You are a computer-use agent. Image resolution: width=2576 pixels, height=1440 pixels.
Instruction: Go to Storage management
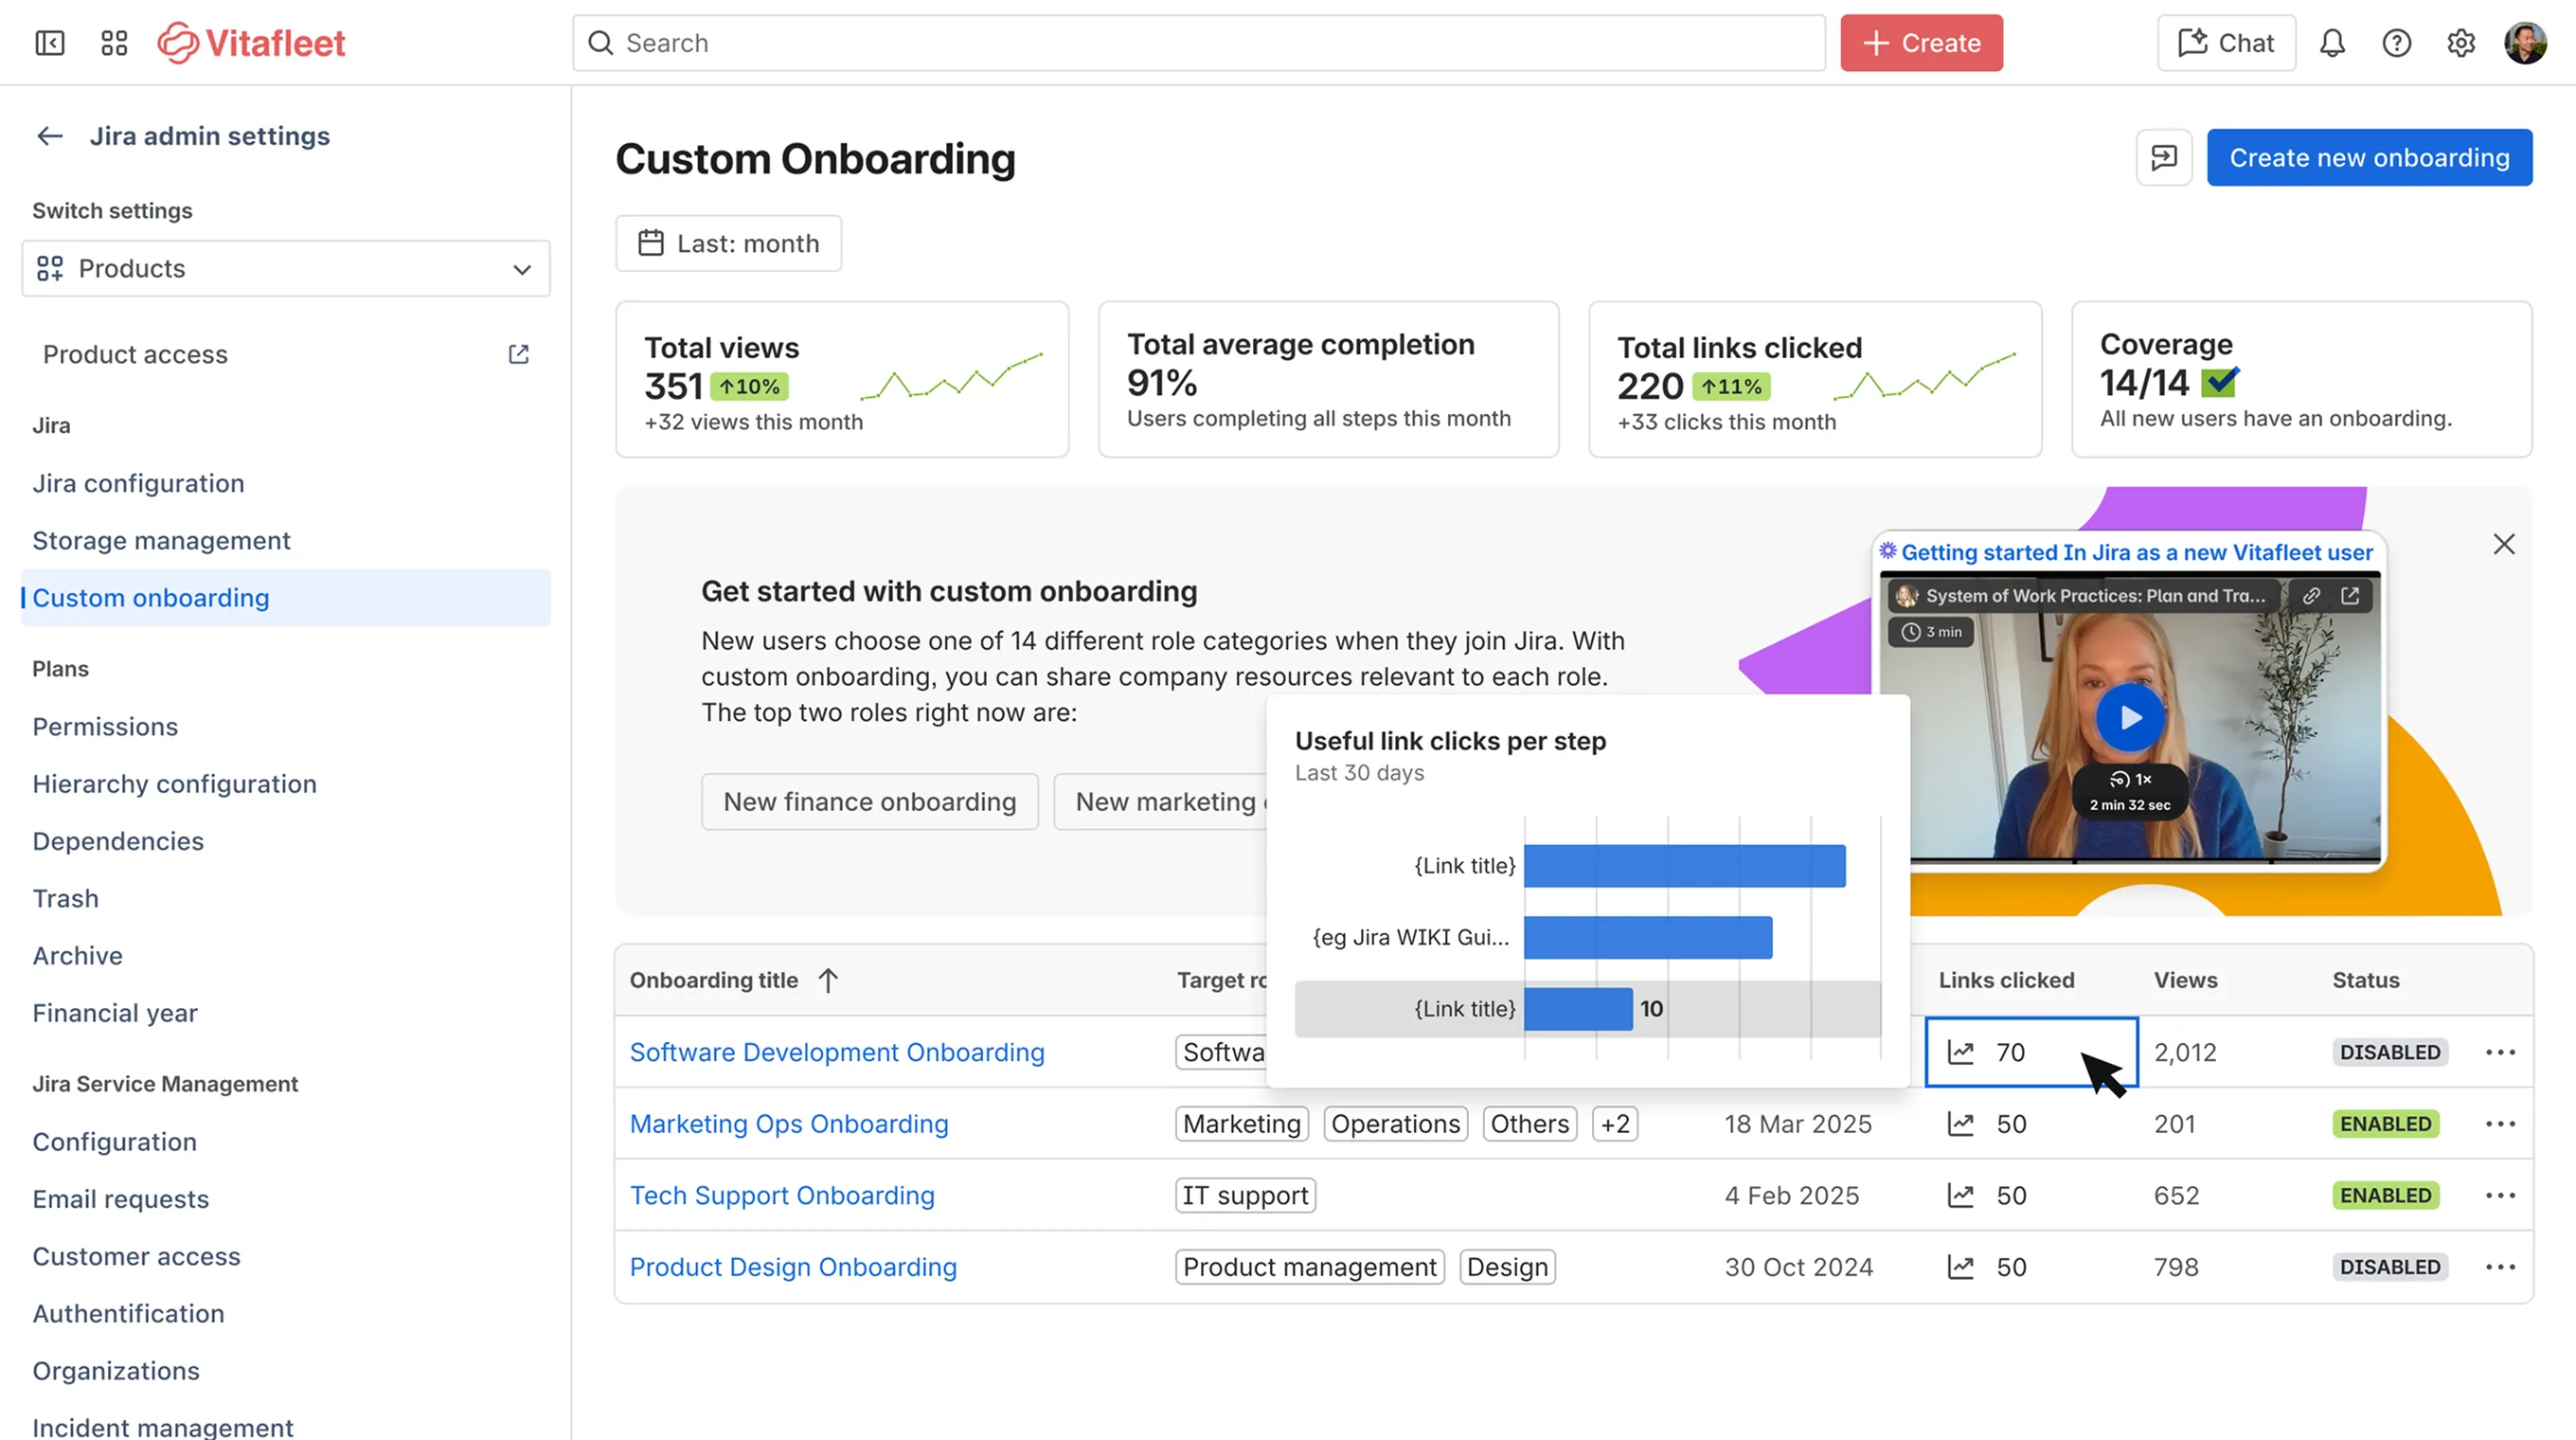point(161,540)
